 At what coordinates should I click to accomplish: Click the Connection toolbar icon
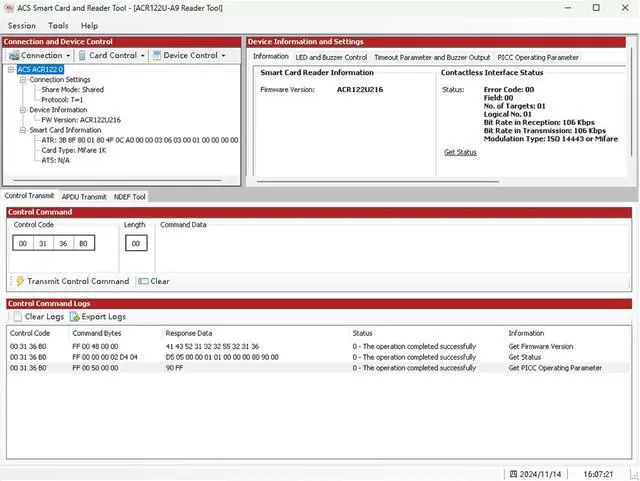(14, 56)
